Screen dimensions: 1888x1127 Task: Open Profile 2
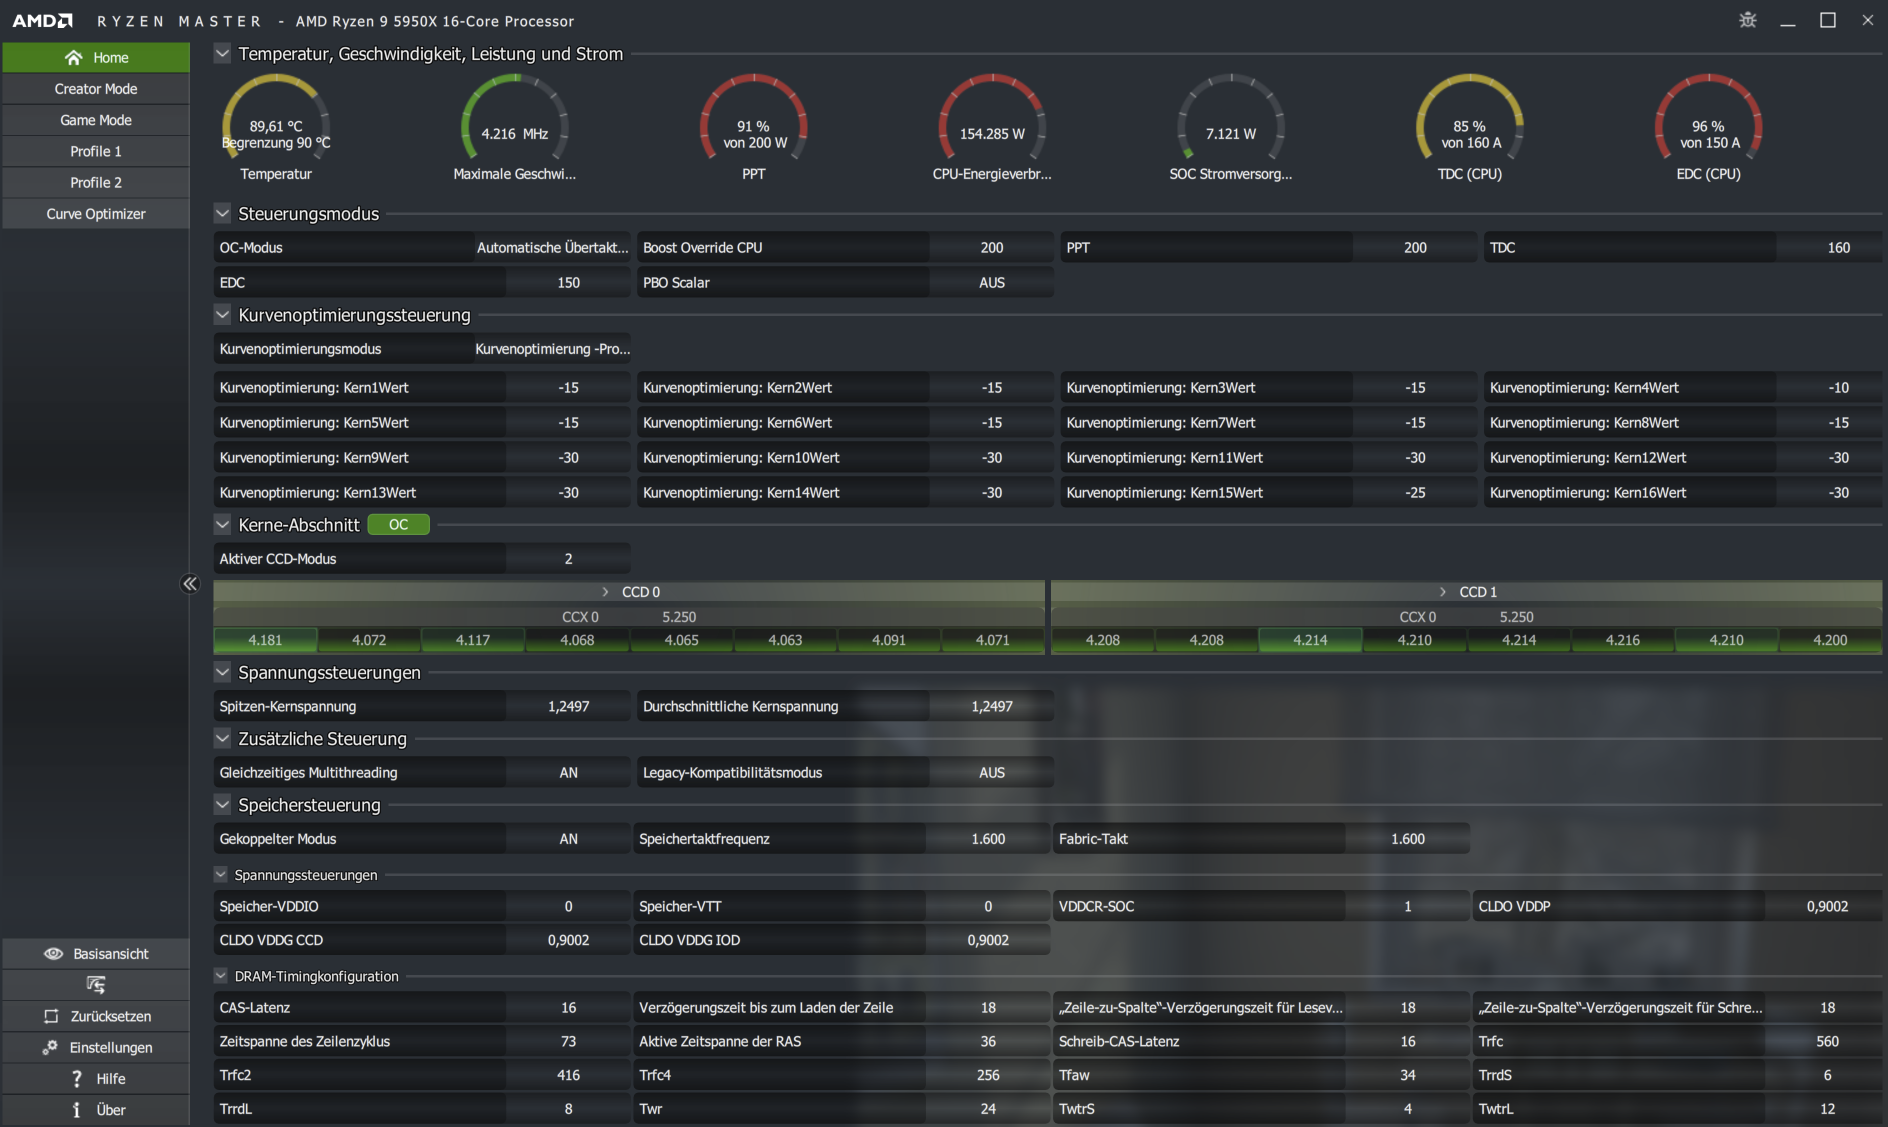(96, 182)
